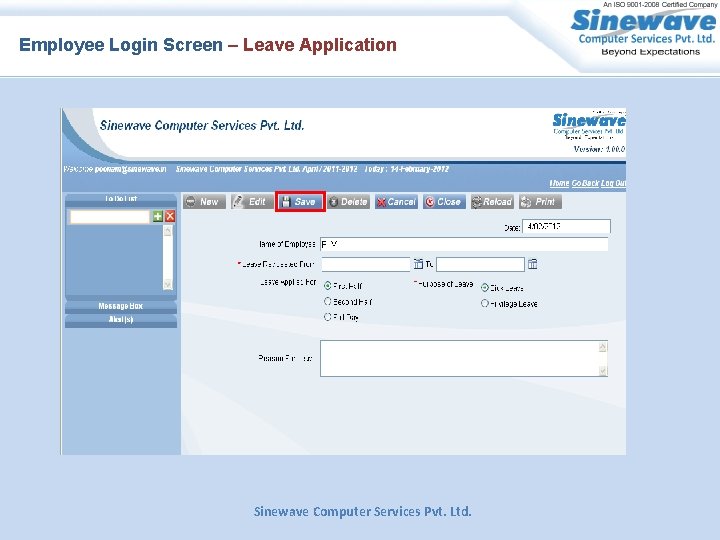Image resolution: width=720 pixels, height=540 pixels.
Task: Click the Reason For Leave text area
Action: [464, 359]
